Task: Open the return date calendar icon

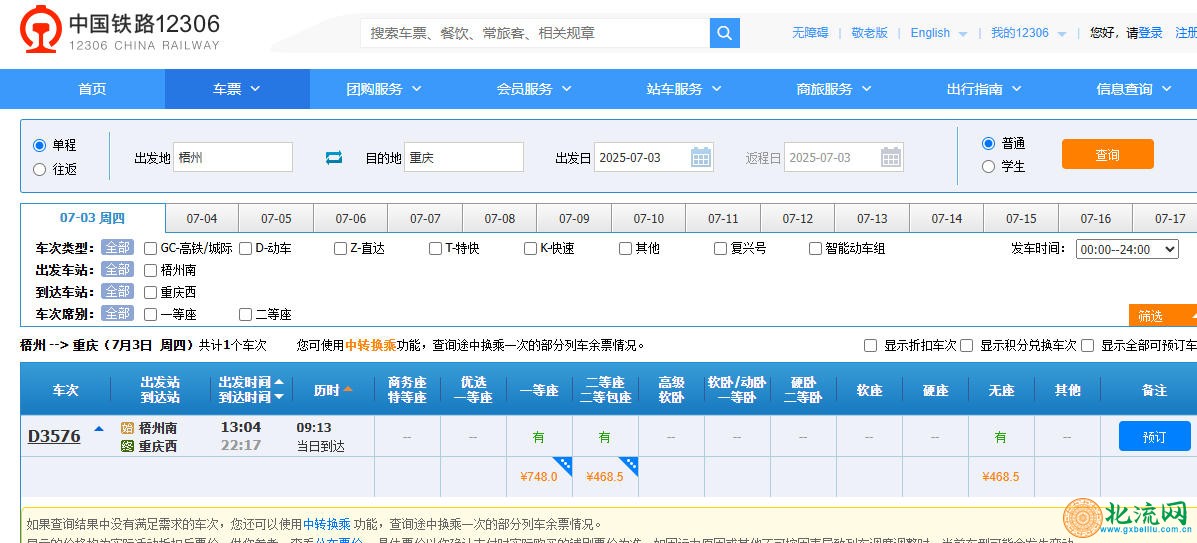Action: point(891,157)
